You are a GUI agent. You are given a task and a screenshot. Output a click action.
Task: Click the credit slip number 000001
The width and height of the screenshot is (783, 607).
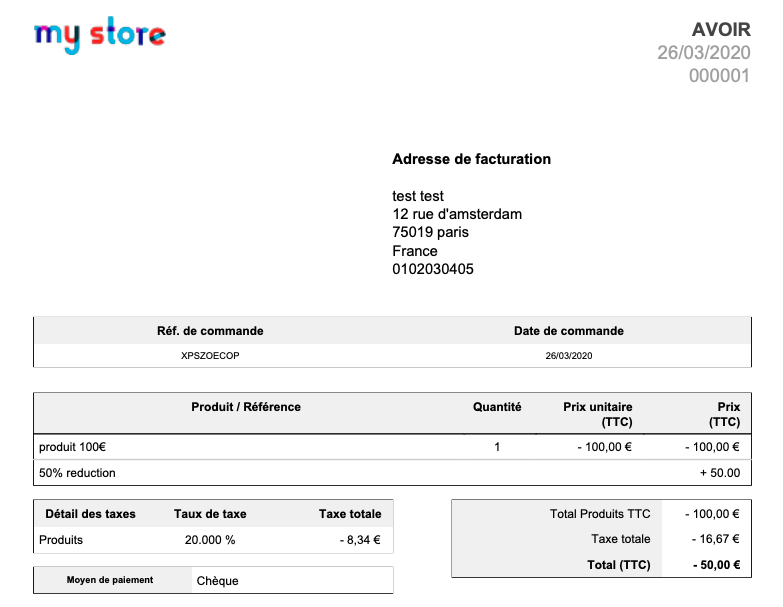(x=719, y=76)
